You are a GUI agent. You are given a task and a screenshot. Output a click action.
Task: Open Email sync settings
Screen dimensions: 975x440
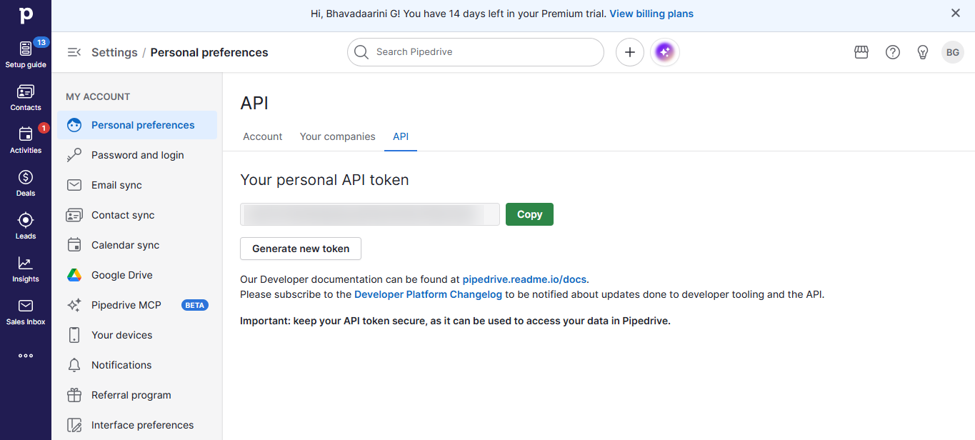pyautogui.click(x=137, y=185)
